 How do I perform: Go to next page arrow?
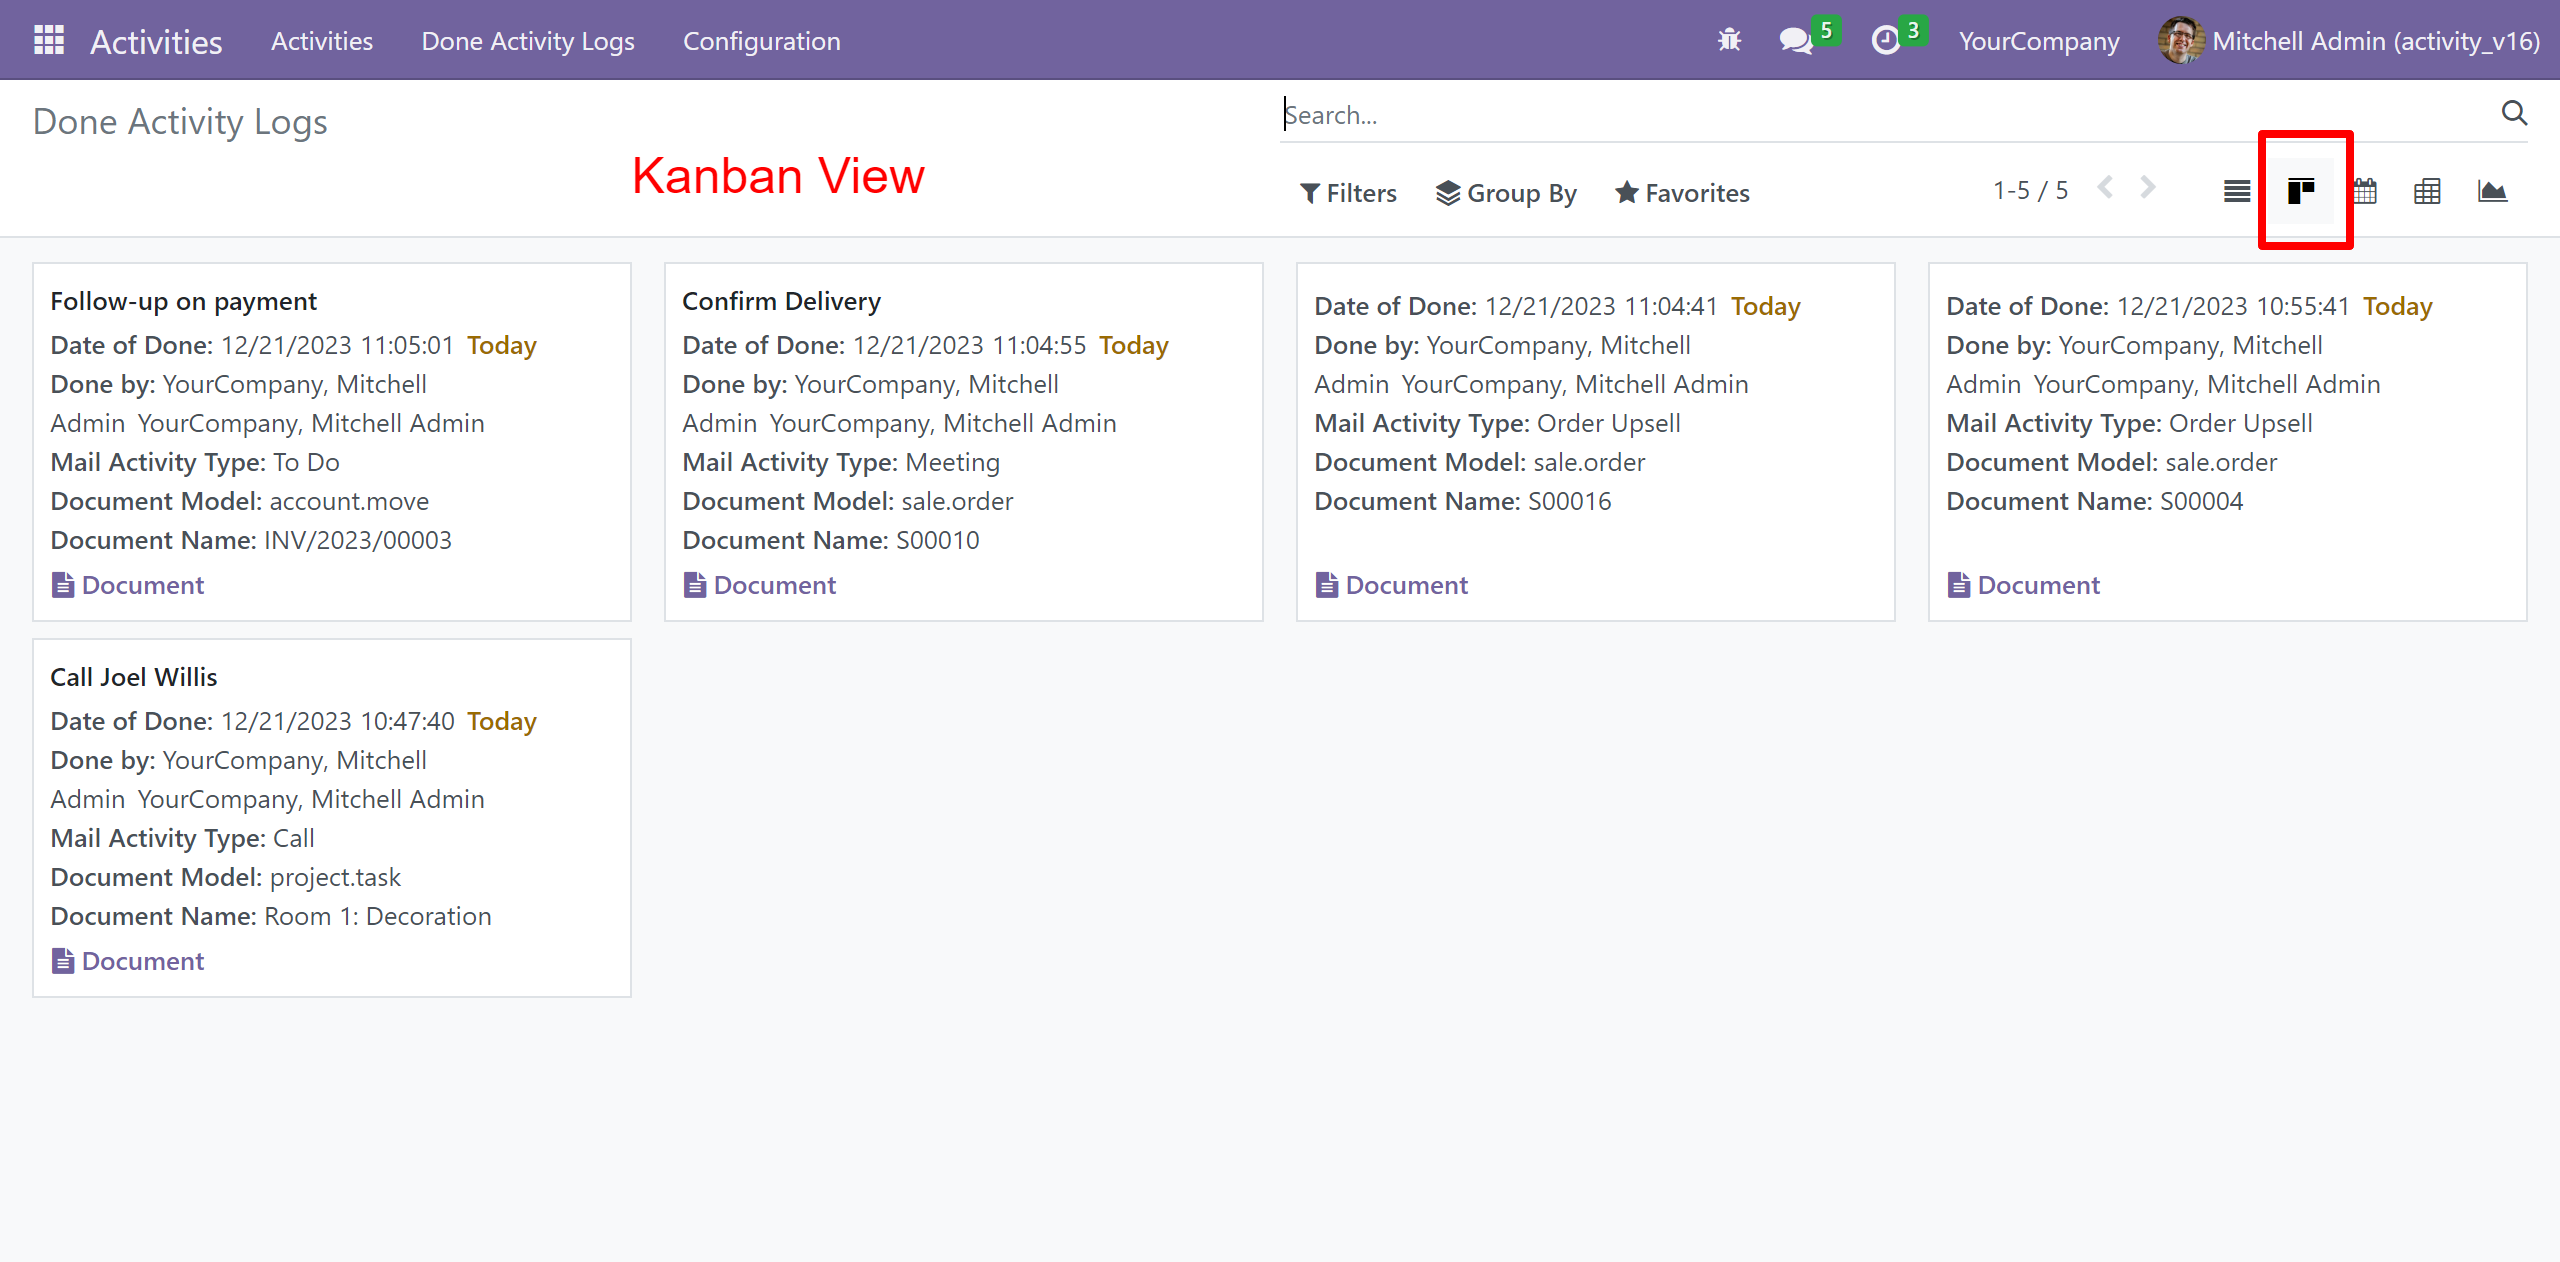pos(2148,188)
